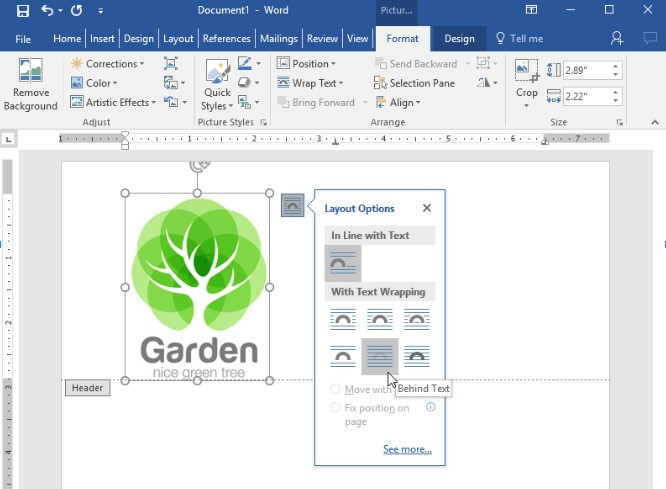Screen dimensions: 666x489
Task: Pick the In Front of Text wrapping icon
Action: click(x=417, y=356)
